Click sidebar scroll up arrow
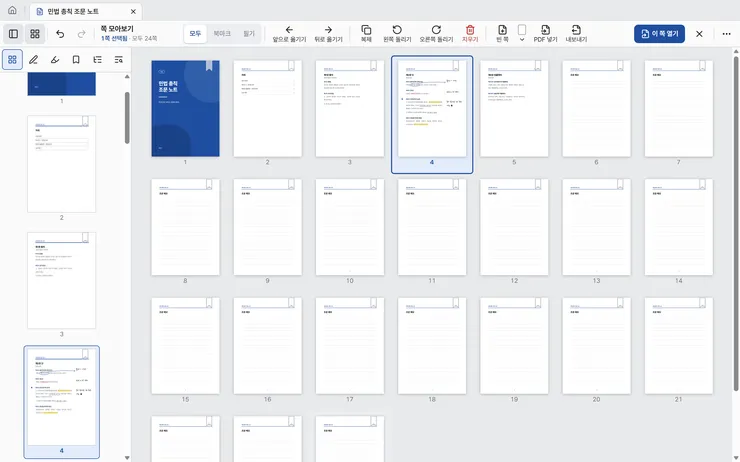740x462 pixels. pos(127,76)
